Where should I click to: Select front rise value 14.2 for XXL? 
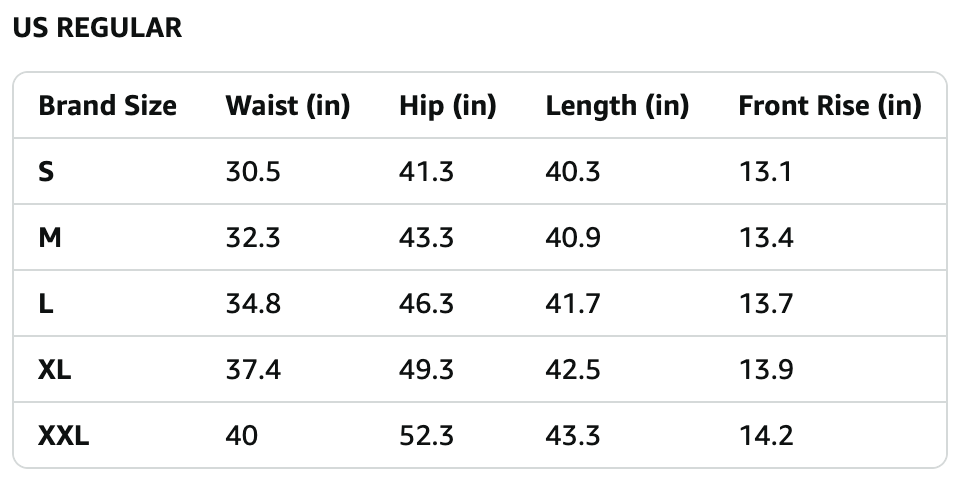click(x=766, y=436)
